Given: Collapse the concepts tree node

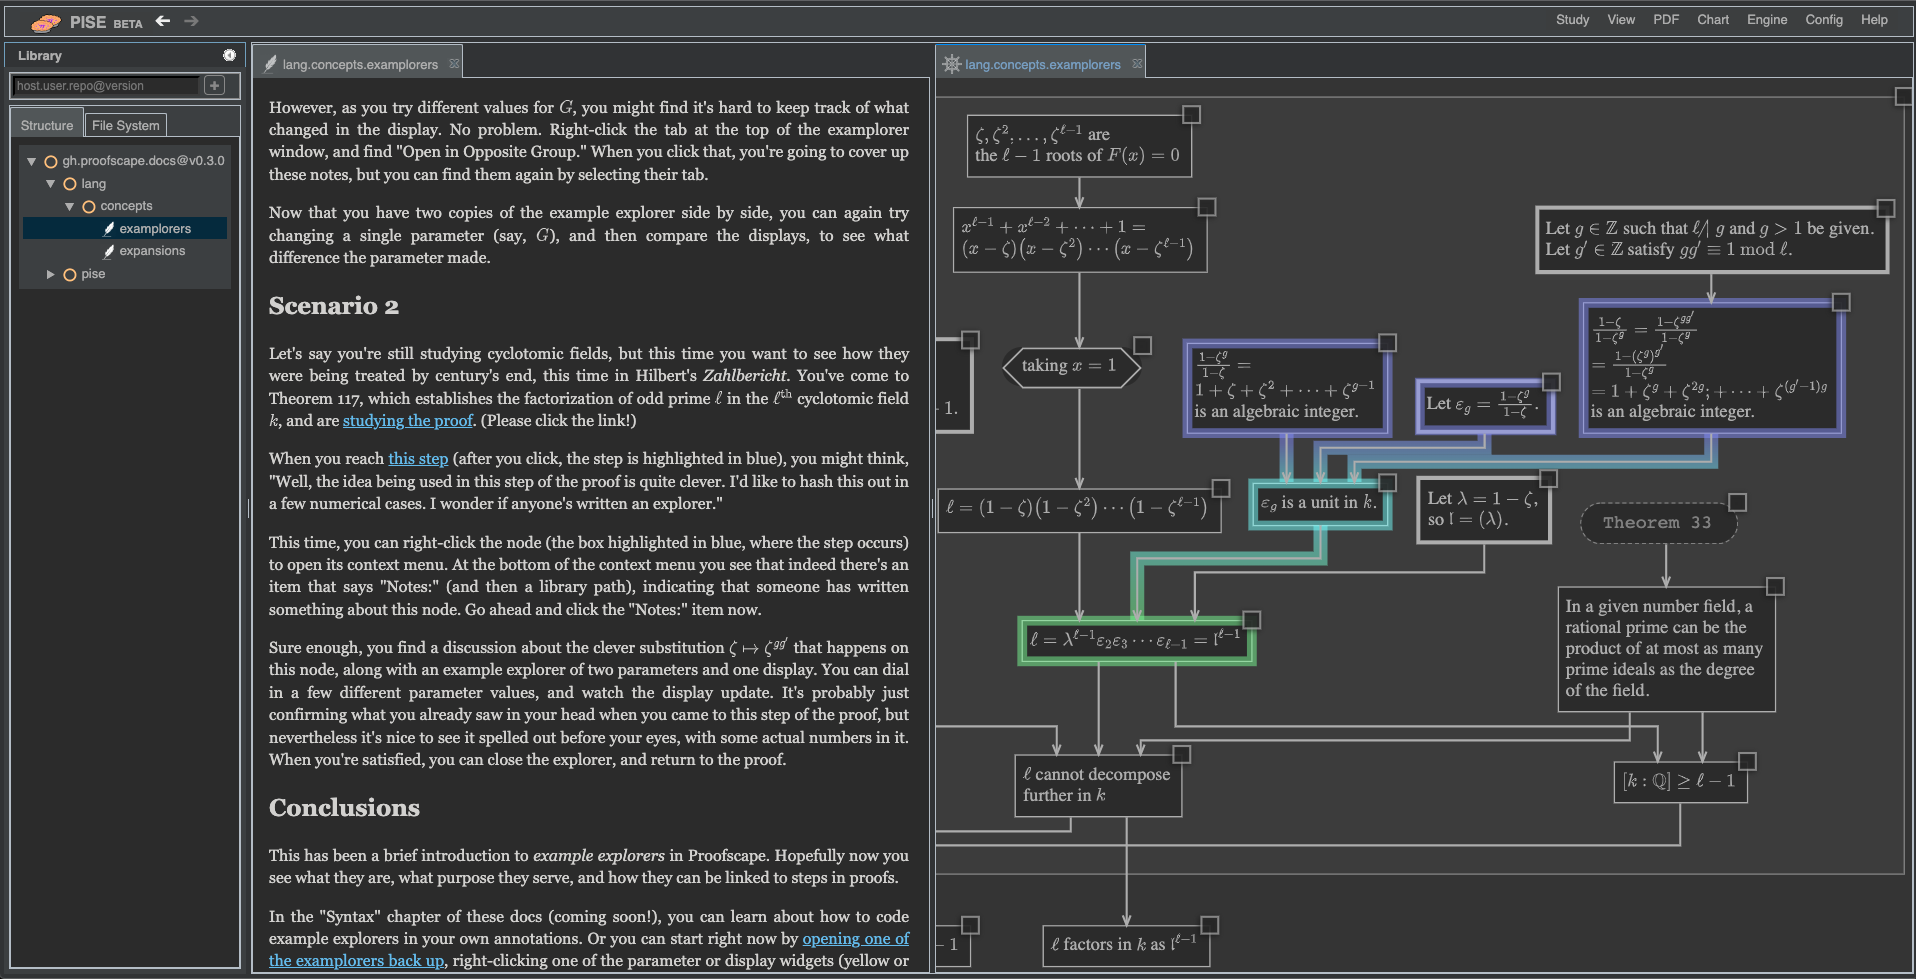Looking at the screenshot, I should point(69,207).
